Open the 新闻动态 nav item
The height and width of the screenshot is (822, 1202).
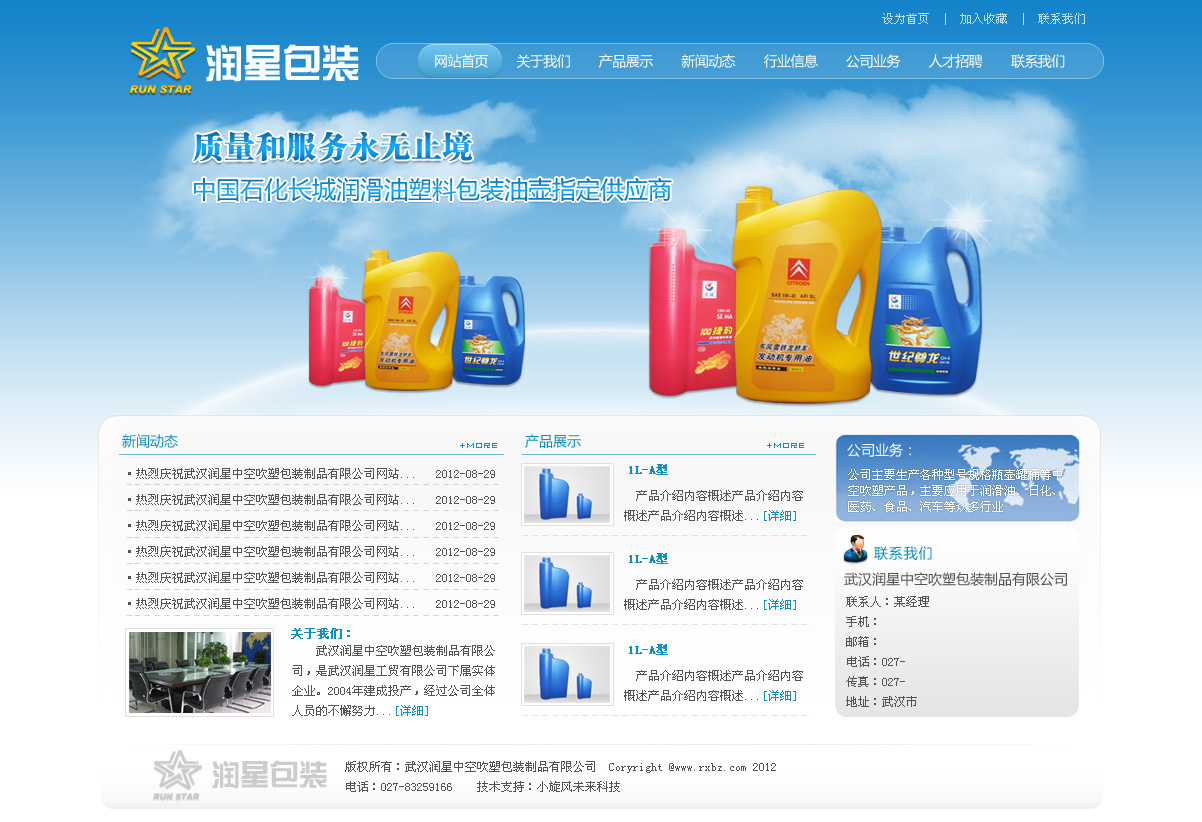coord(708,61)
